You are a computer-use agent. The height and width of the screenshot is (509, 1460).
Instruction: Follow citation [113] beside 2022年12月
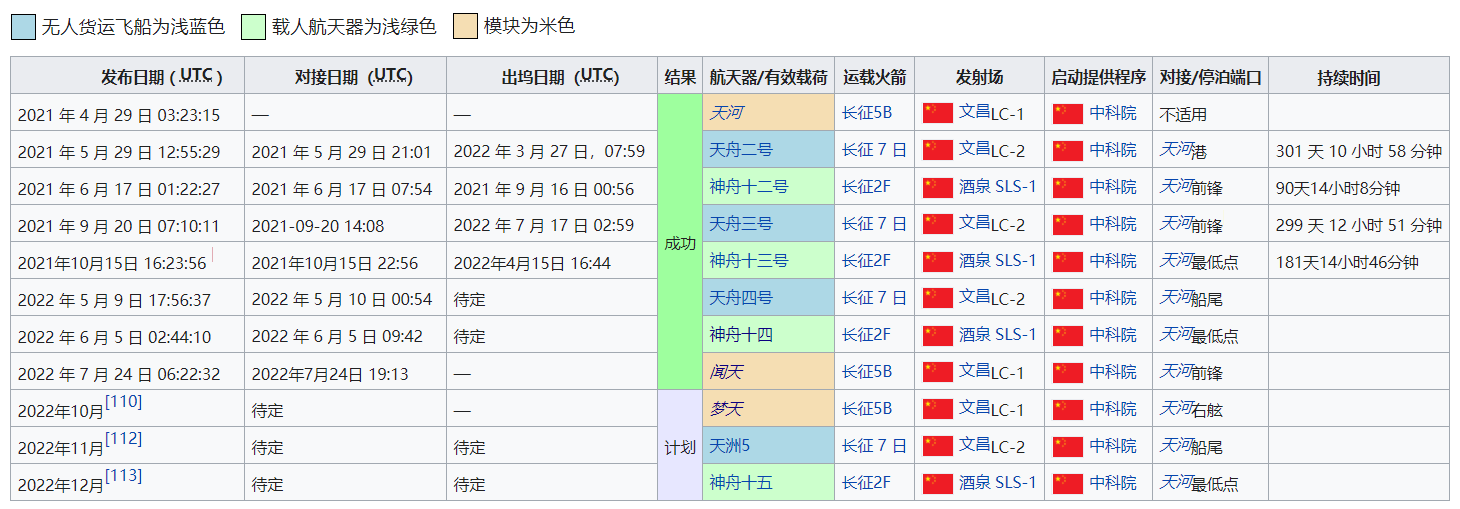point(123,476)
